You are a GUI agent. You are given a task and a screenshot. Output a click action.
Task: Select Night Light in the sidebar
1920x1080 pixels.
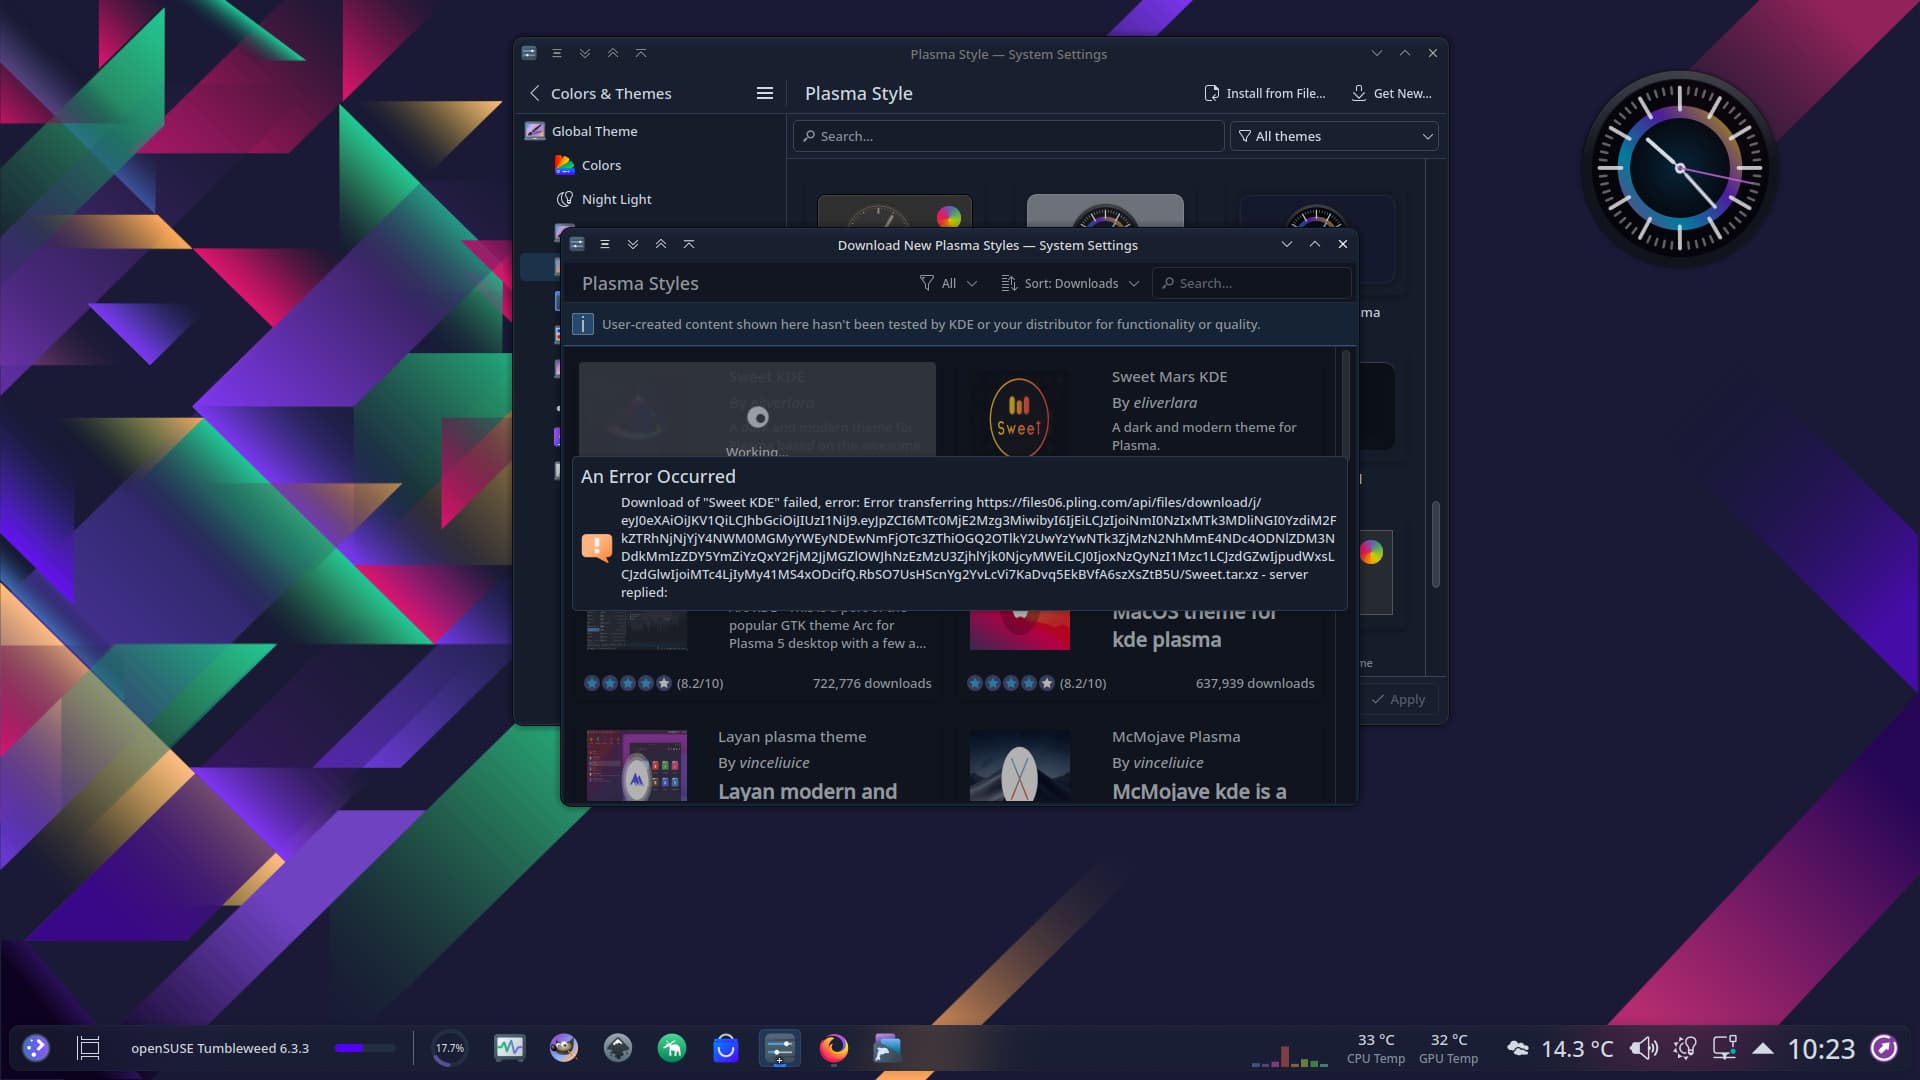(x=650, y=199)
